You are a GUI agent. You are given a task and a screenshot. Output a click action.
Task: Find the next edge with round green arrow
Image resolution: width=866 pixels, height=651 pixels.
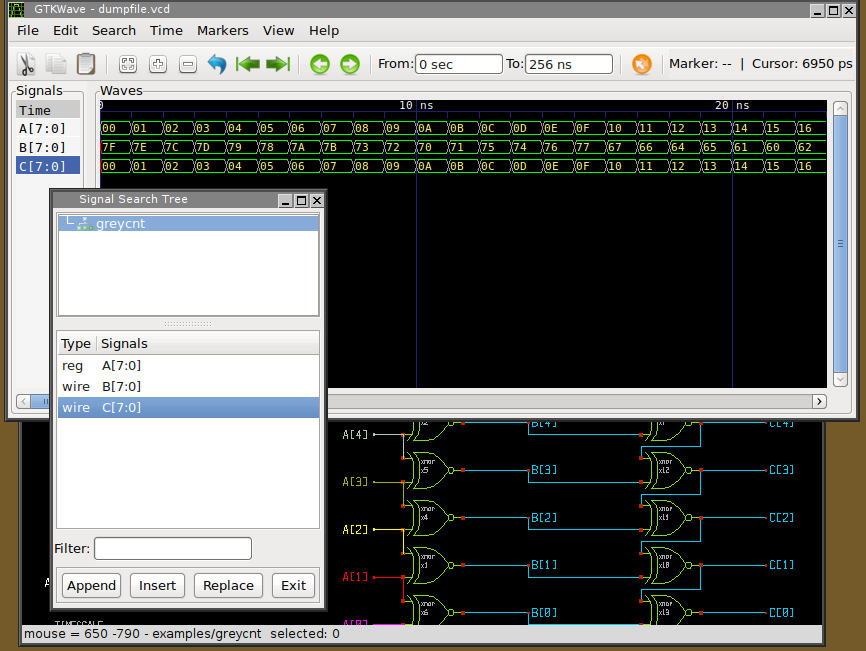[x=349, y=64]
